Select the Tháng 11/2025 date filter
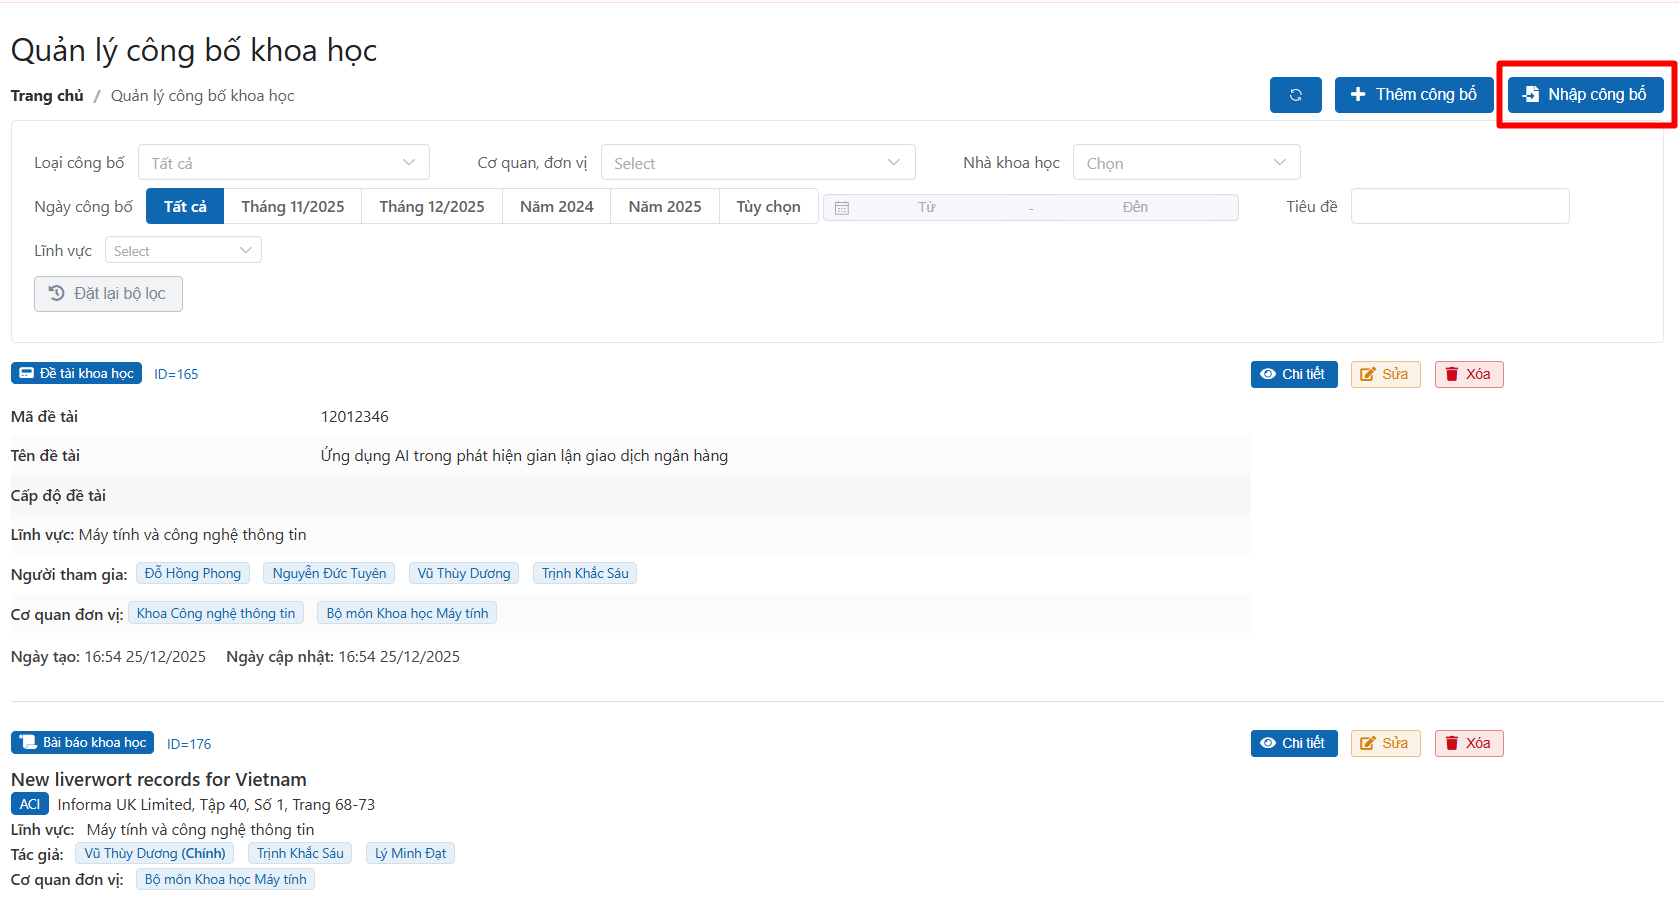The image size is (1679, 906). (292, 207)
